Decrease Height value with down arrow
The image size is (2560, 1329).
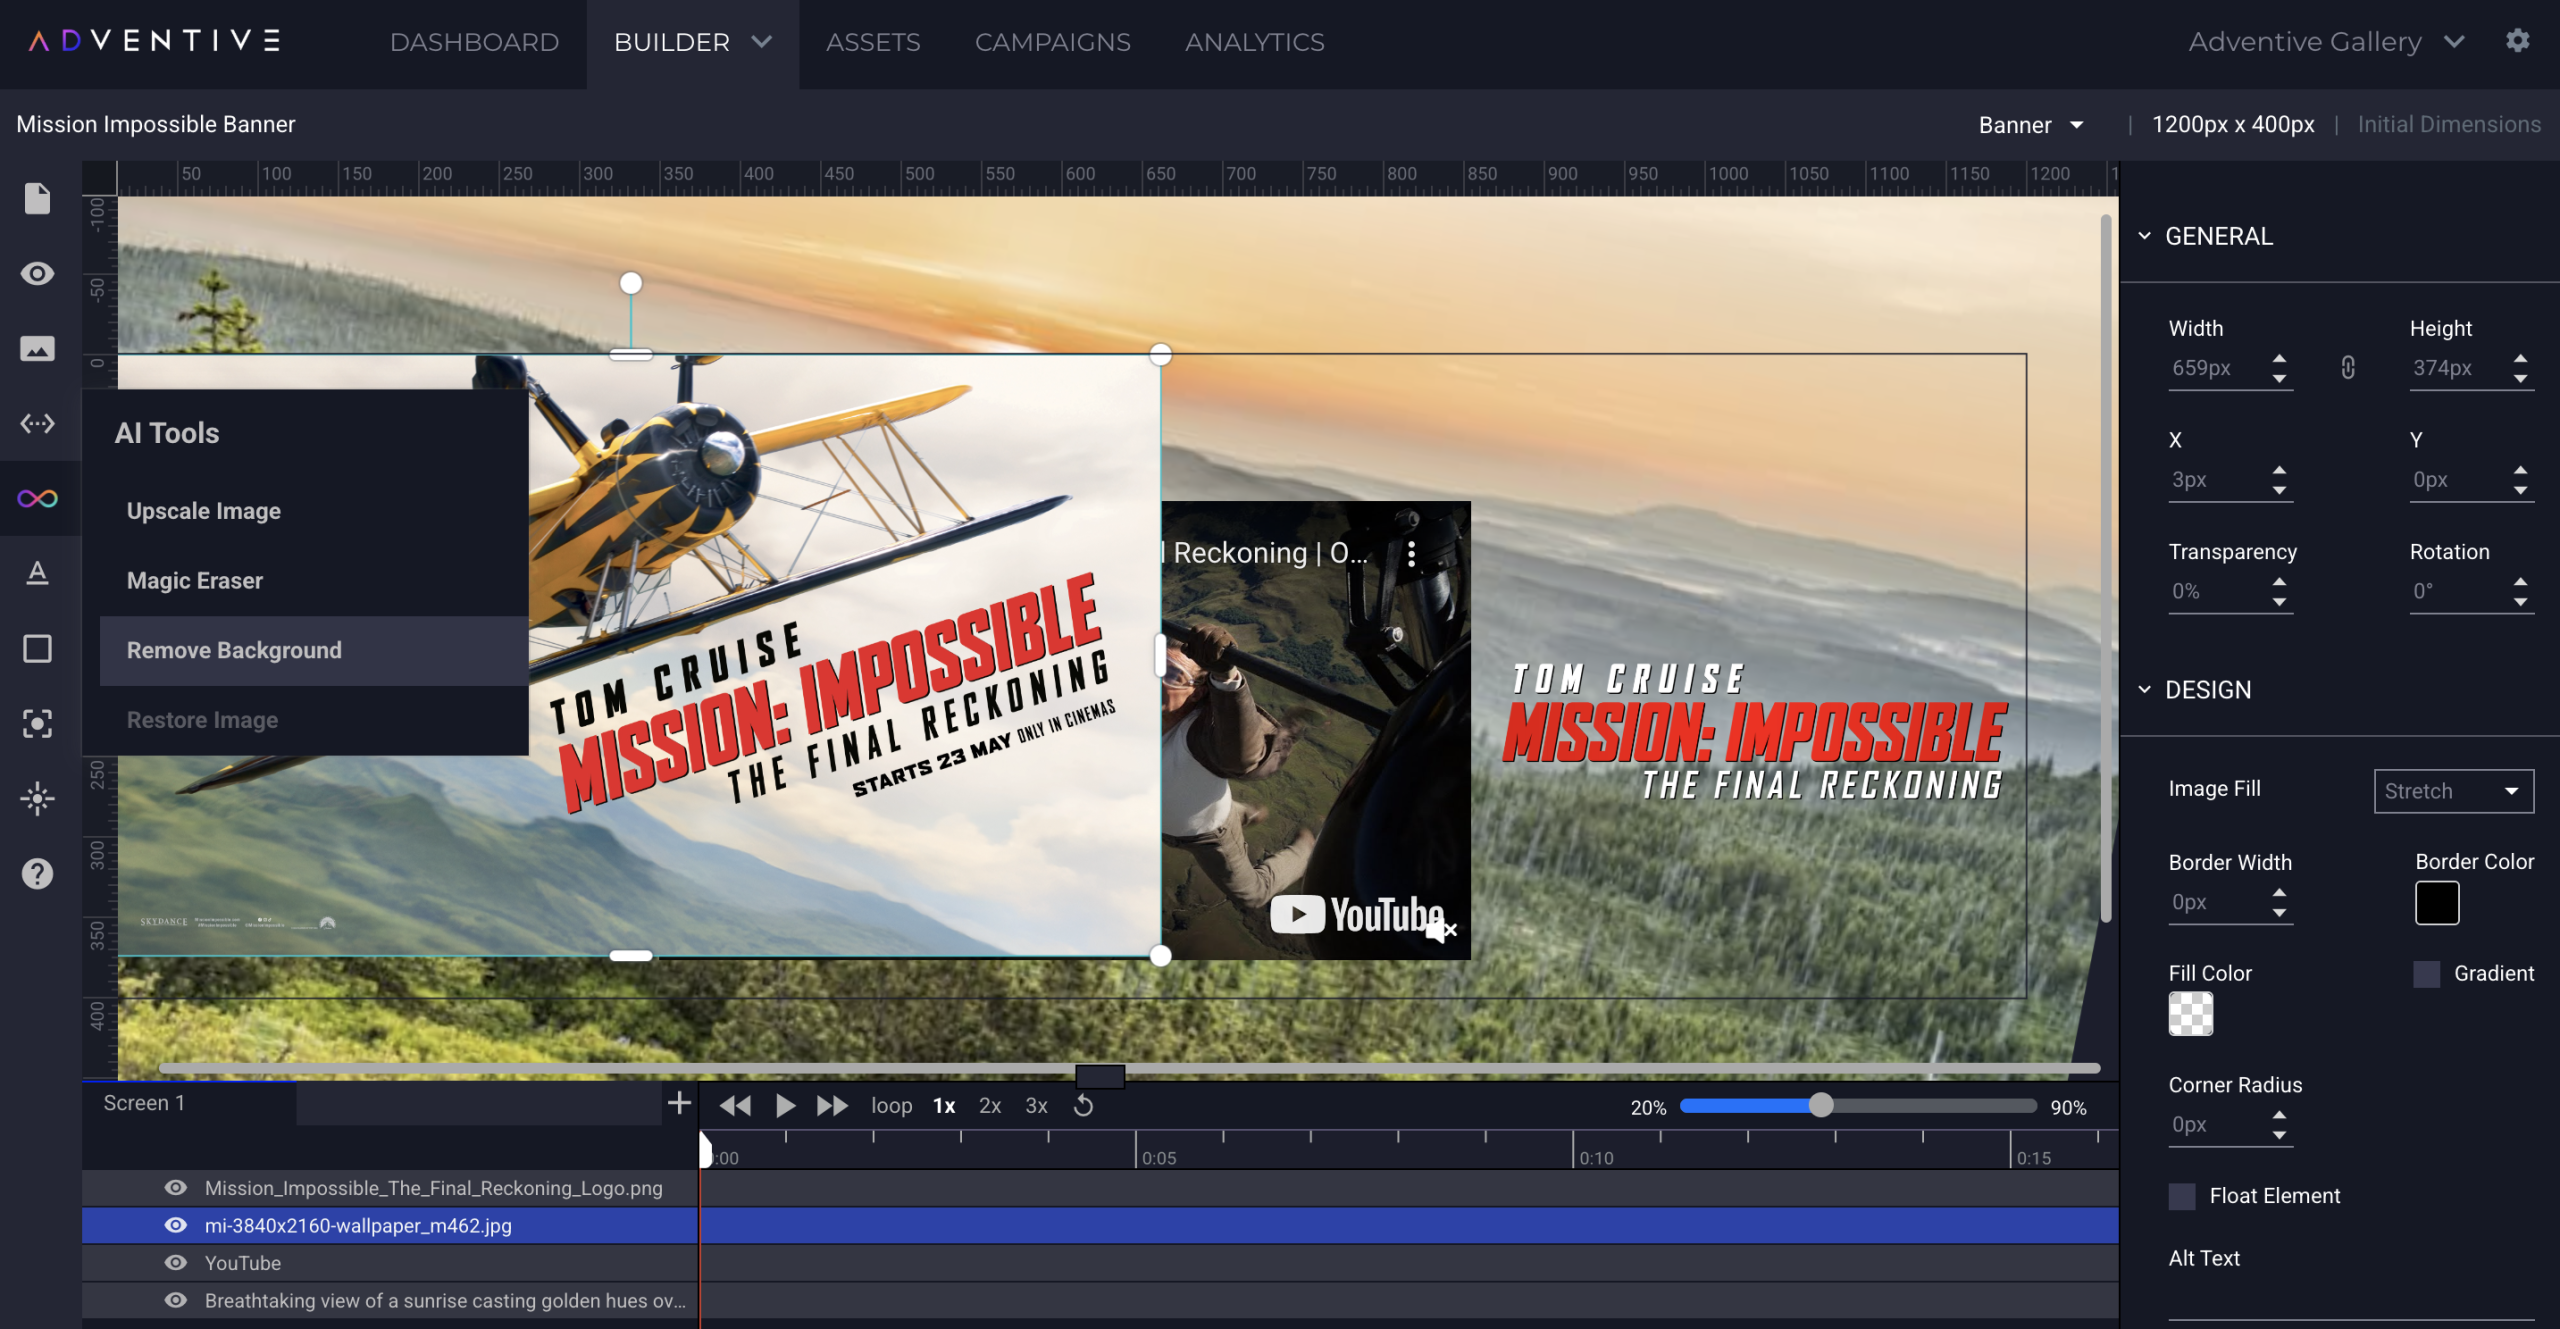tap(2520, 379)
